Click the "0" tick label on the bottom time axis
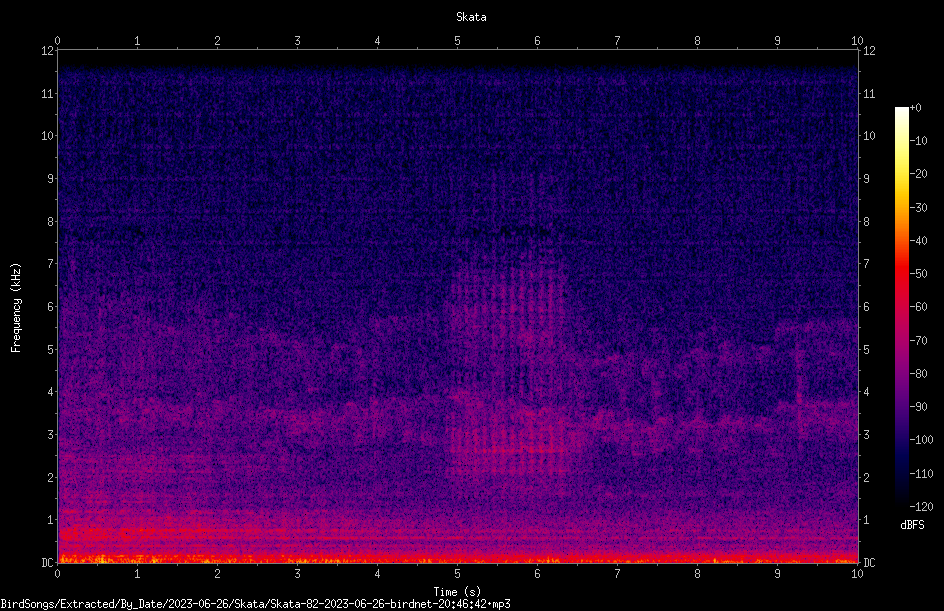This screenshot has width=944, height=611. (x=58, y=574)
